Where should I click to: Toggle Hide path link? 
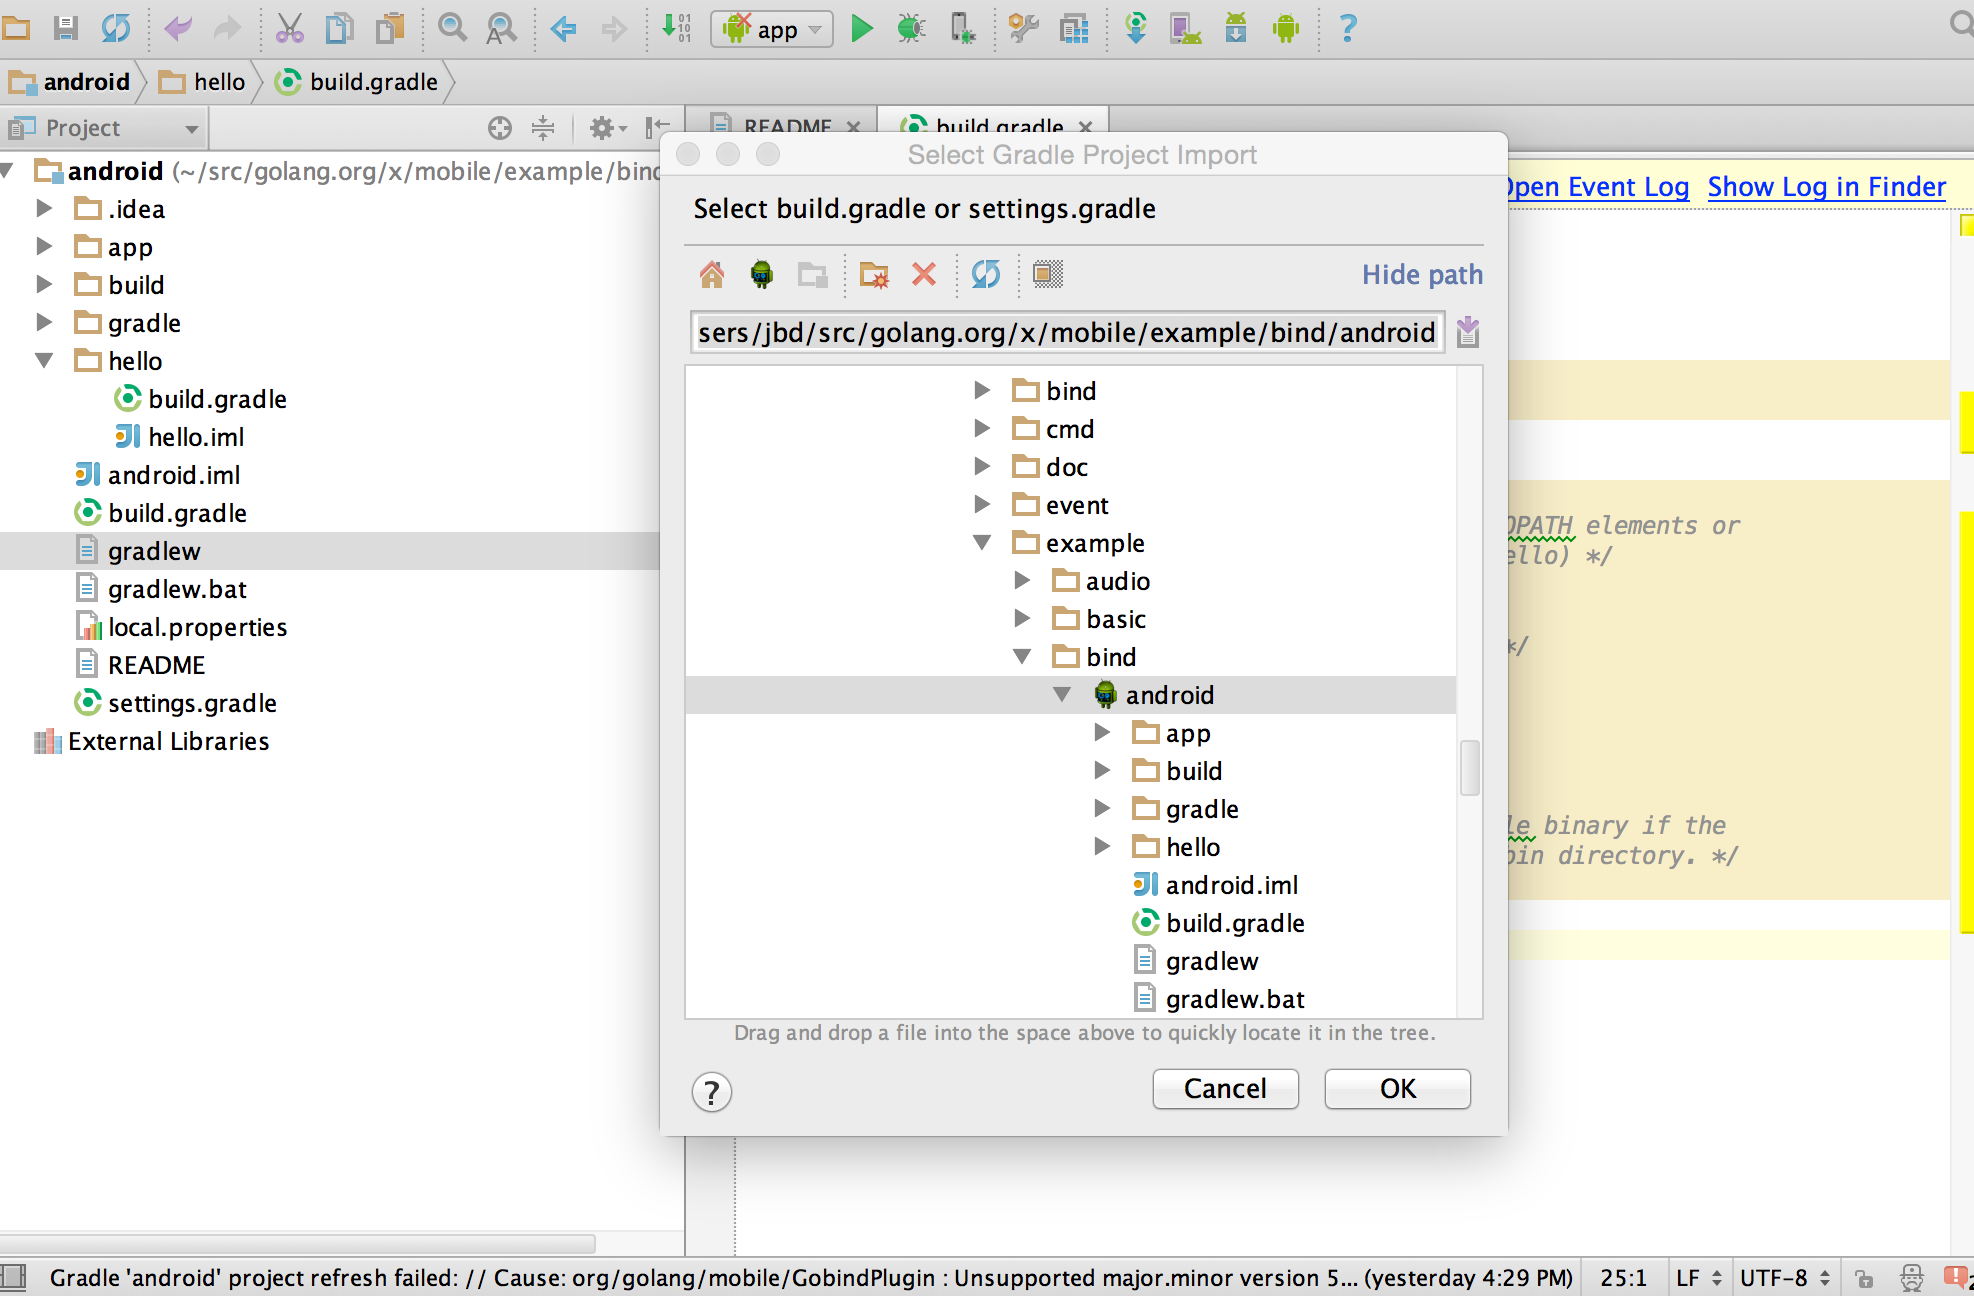tap(1421, 275)
